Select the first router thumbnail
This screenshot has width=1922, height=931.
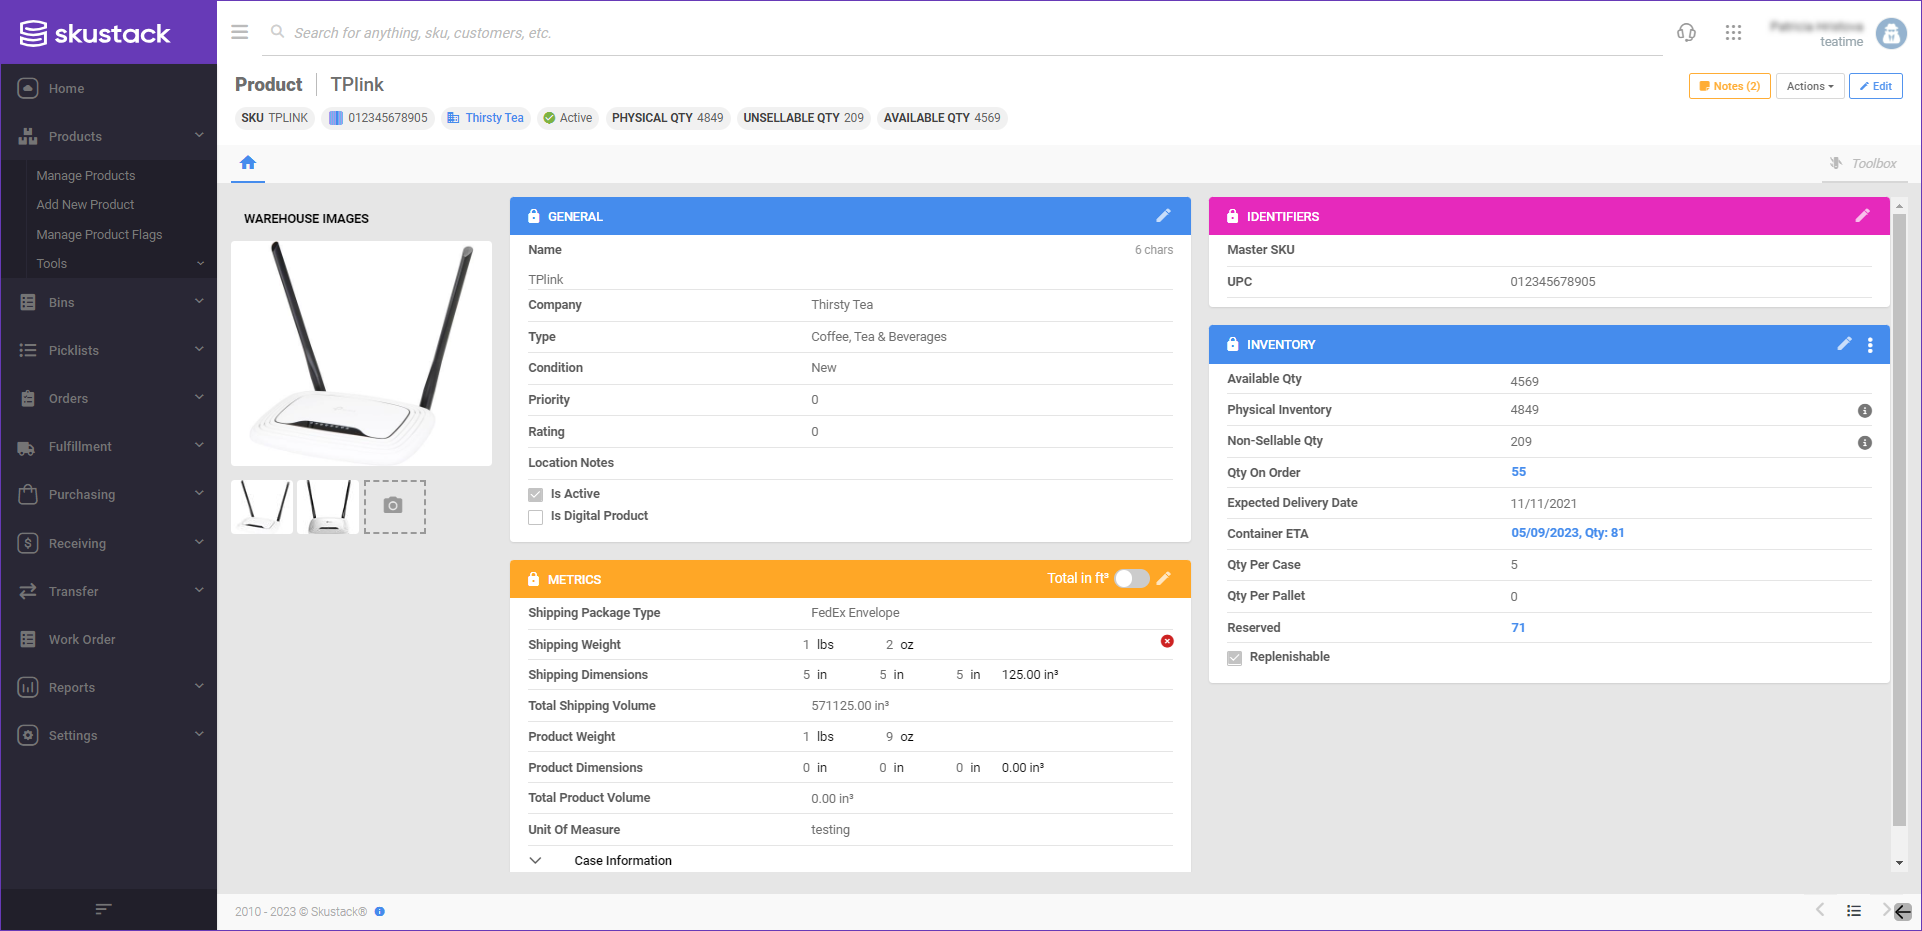click(x=262, y=506)
